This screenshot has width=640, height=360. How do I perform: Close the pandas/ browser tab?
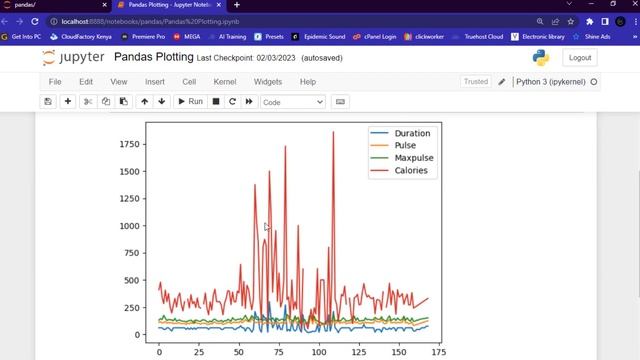[104, 5]
